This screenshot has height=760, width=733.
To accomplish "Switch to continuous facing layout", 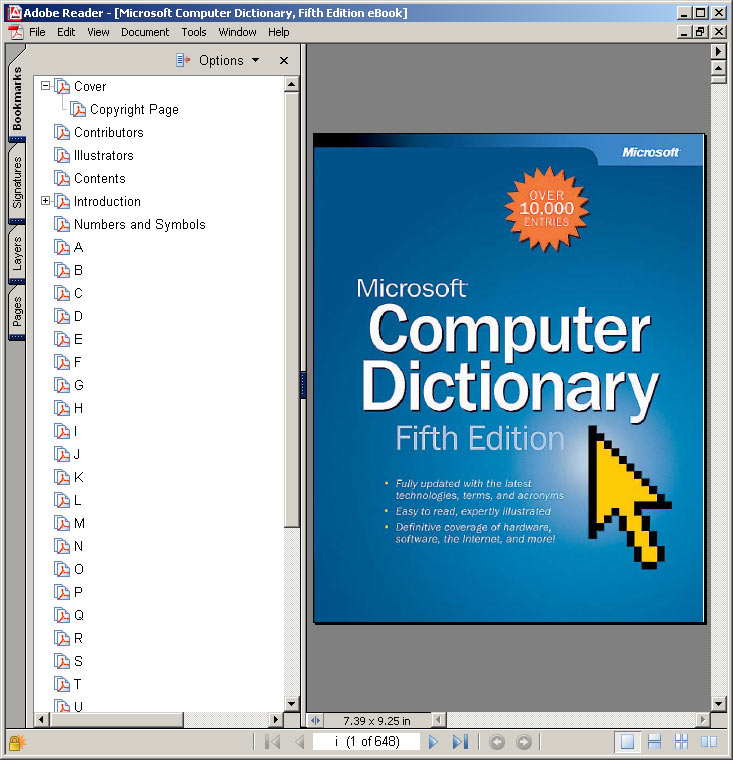I will pos(681,742).
